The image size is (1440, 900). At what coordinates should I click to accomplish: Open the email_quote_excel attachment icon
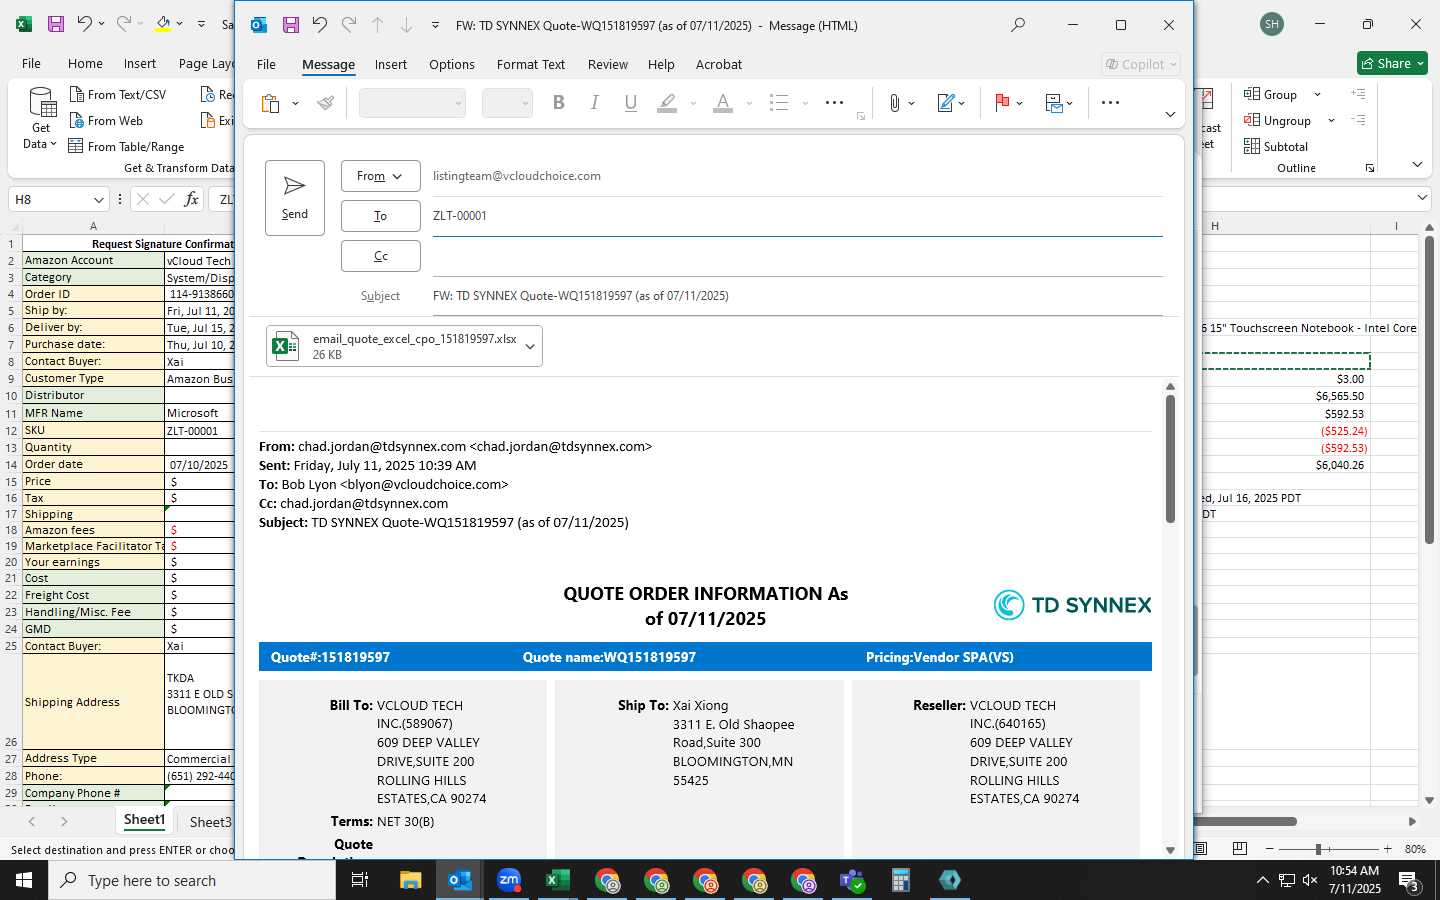point(286,346)
